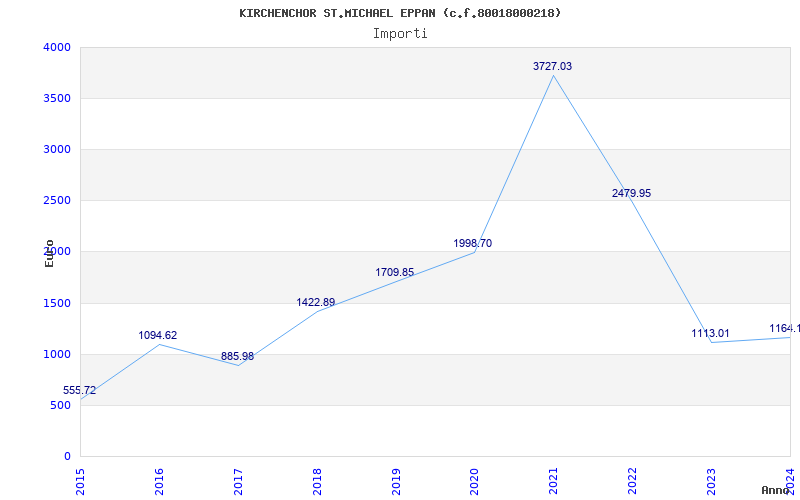Select the 2479.95 data label
Screen dimensions: 800x500
[632, 193]
